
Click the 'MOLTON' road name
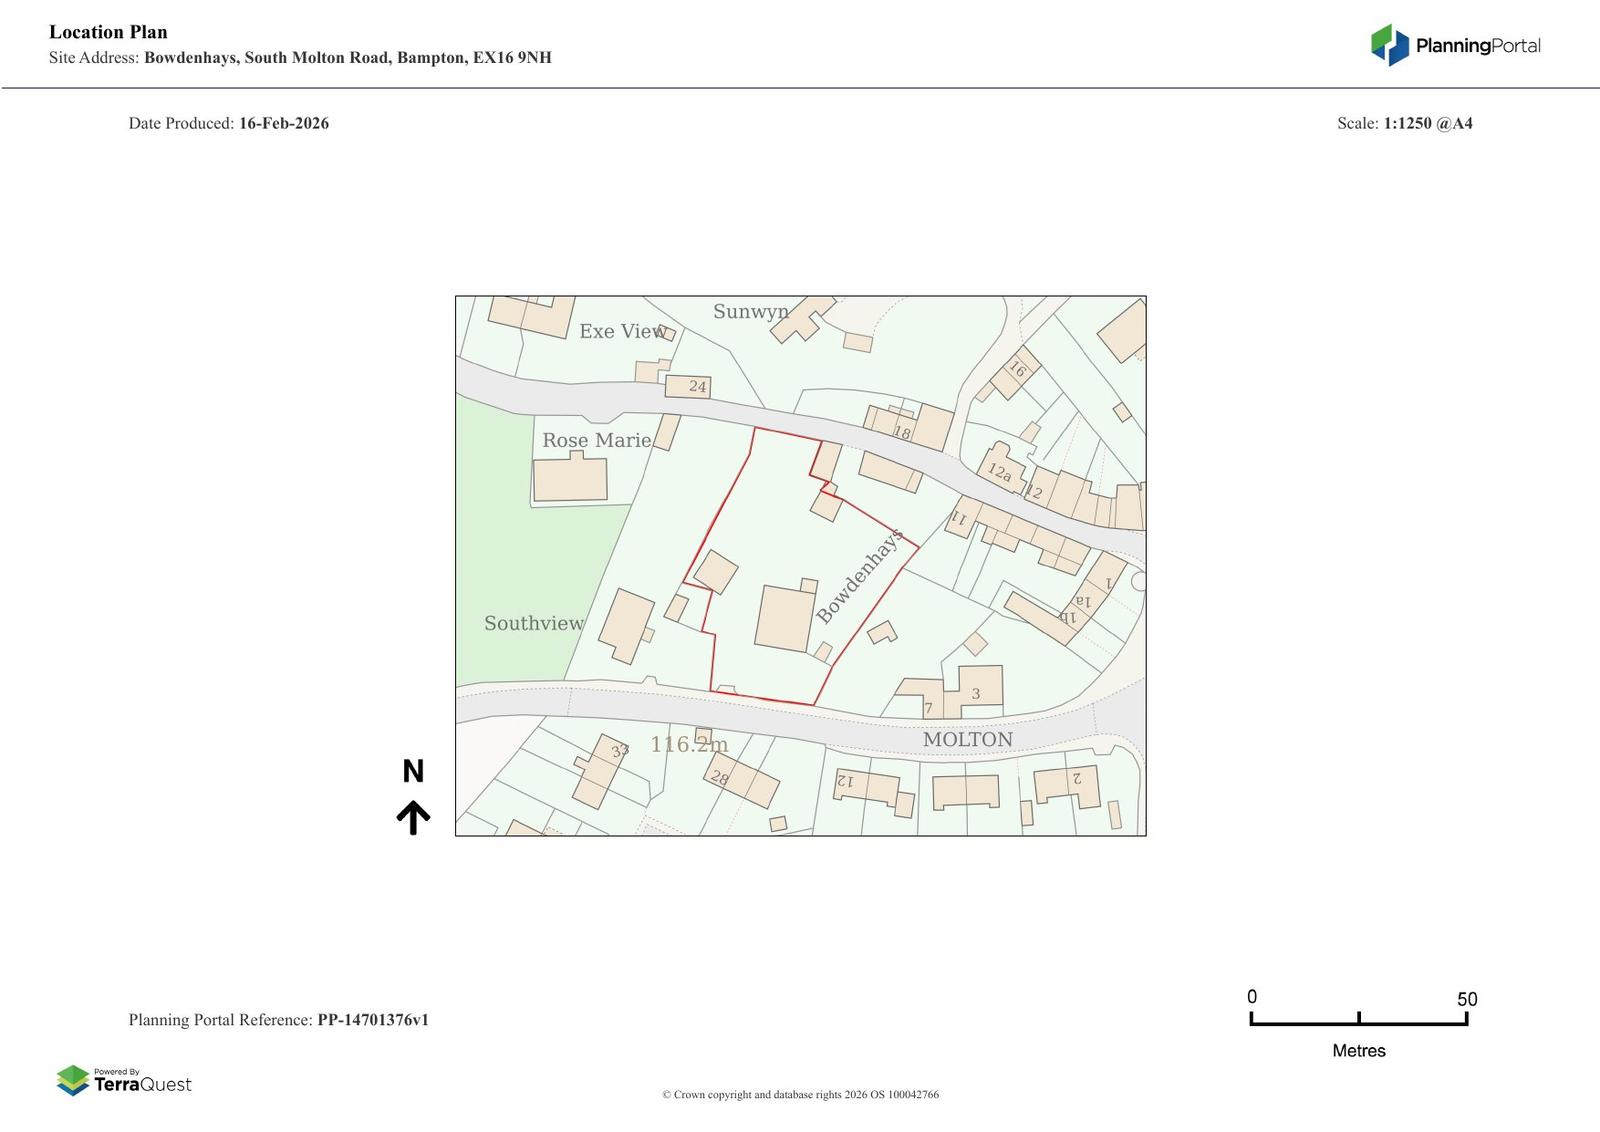[x=967, y=739]
